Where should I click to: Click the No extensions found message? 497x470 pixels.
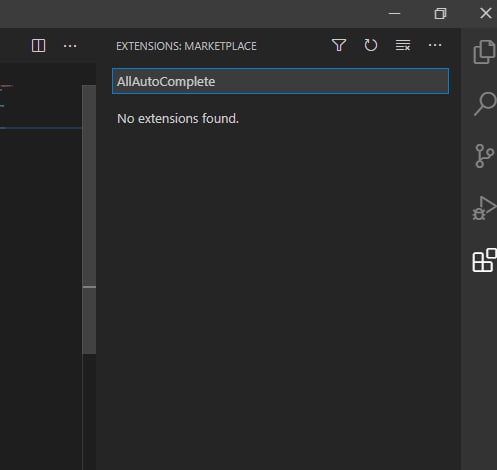(x=178, y=119)
